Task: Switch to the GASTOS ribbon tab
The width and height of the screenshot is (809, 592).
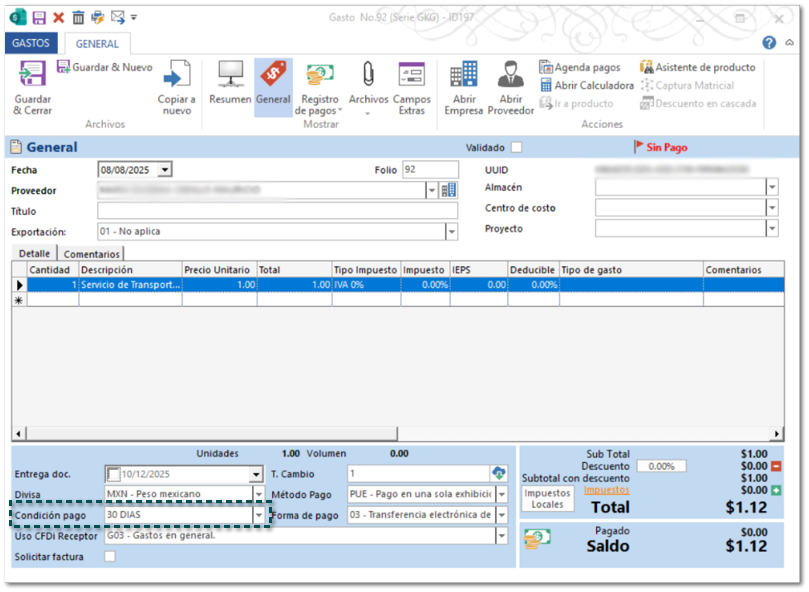Action: point(31,44)
